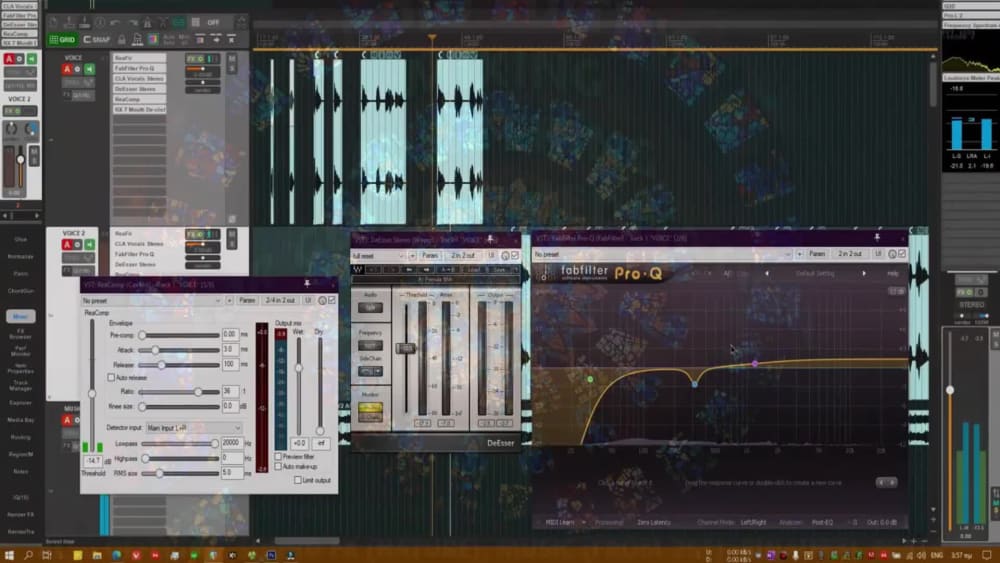Click VOICE track green monitor icon
This screenshot has width=1000, height=563.
[x=89, y=69]
